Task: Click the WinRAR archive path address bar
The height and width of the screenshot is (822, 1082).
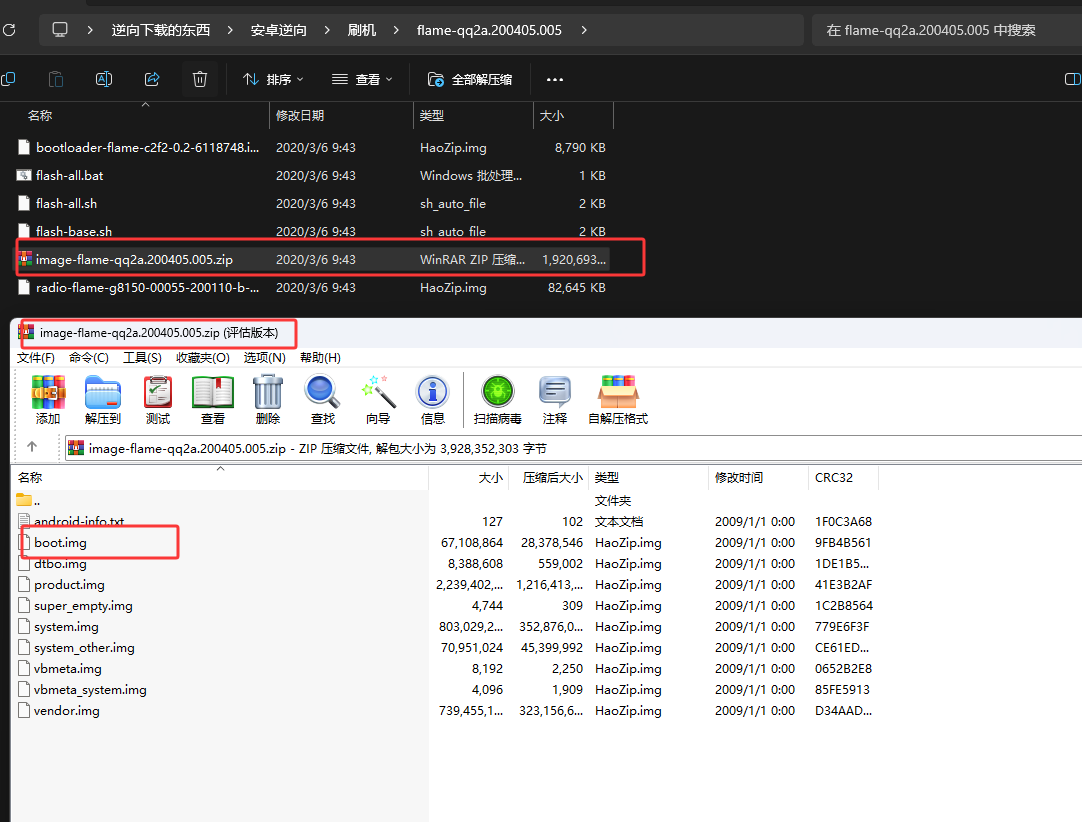Action: click(573, 448)
